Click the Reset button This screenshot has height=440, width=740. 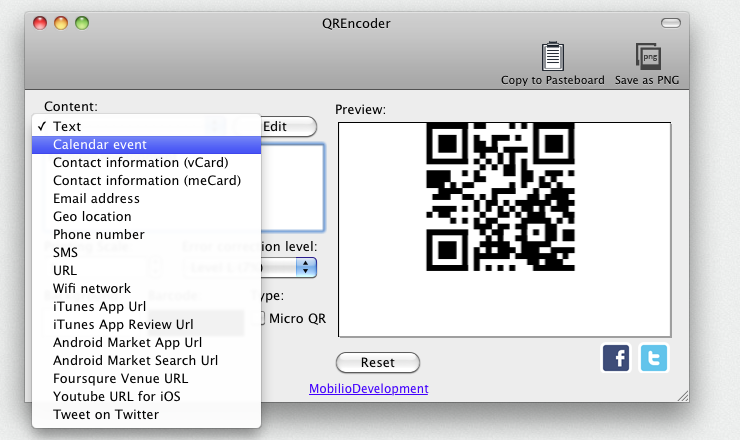(378, 362)
